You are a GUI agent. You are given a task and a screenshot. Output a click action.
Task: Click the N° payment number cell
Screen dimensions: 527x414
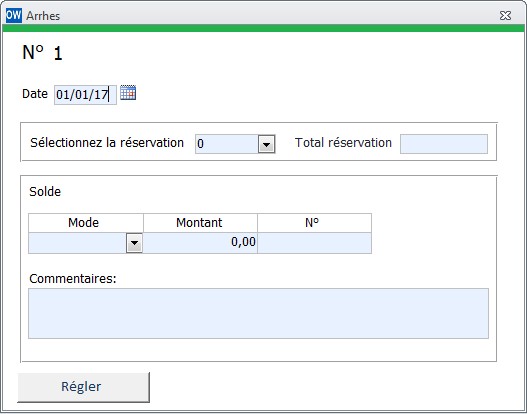(315, 243)
